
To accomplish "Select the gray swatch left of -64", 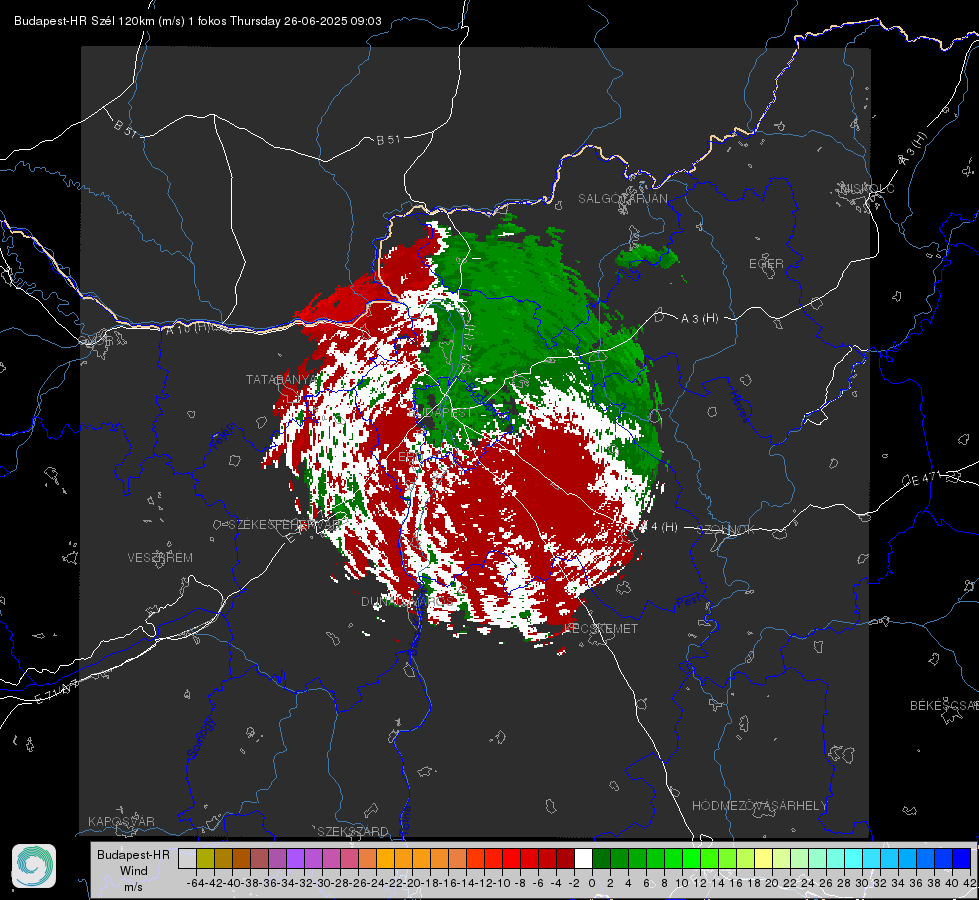I will [x=187, y=858].
